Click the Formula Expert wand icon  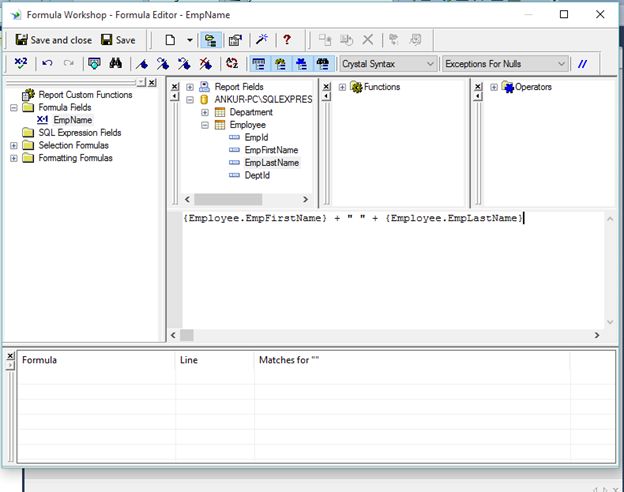point(262,40)
